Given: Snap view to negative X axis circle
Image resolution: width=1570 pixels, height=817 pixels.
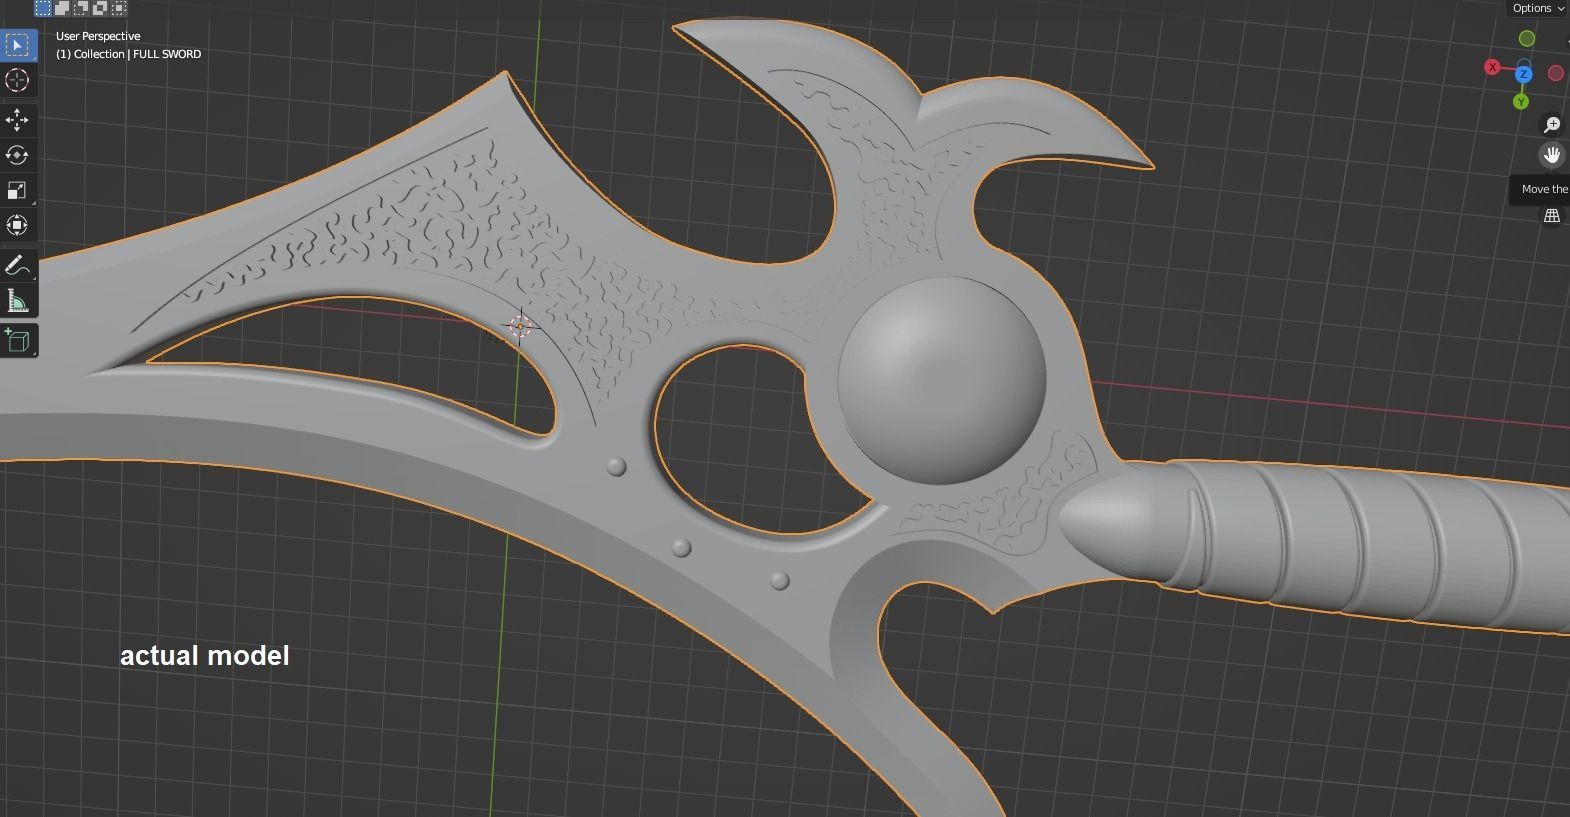Looking at the screenshot, I should pos(1556,73).
